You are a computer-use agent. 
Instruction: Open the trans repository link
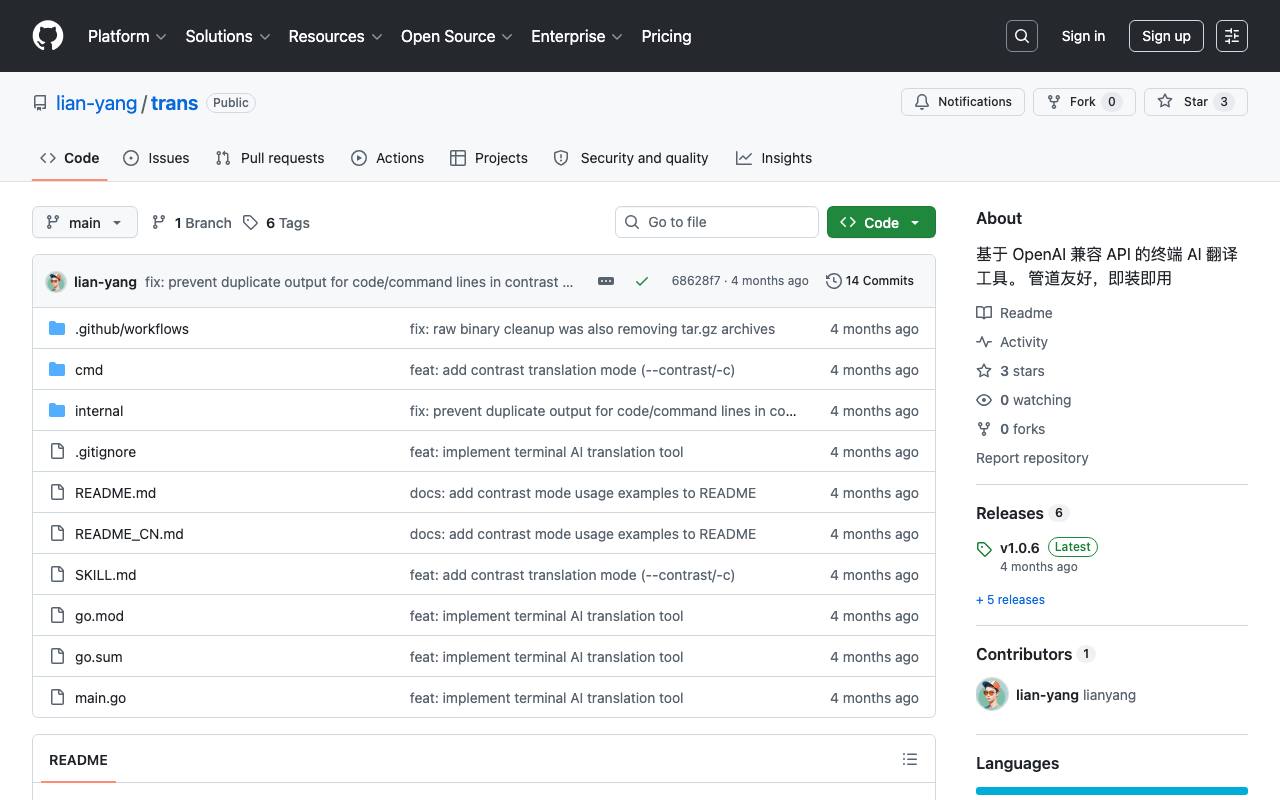click(174, 103)
